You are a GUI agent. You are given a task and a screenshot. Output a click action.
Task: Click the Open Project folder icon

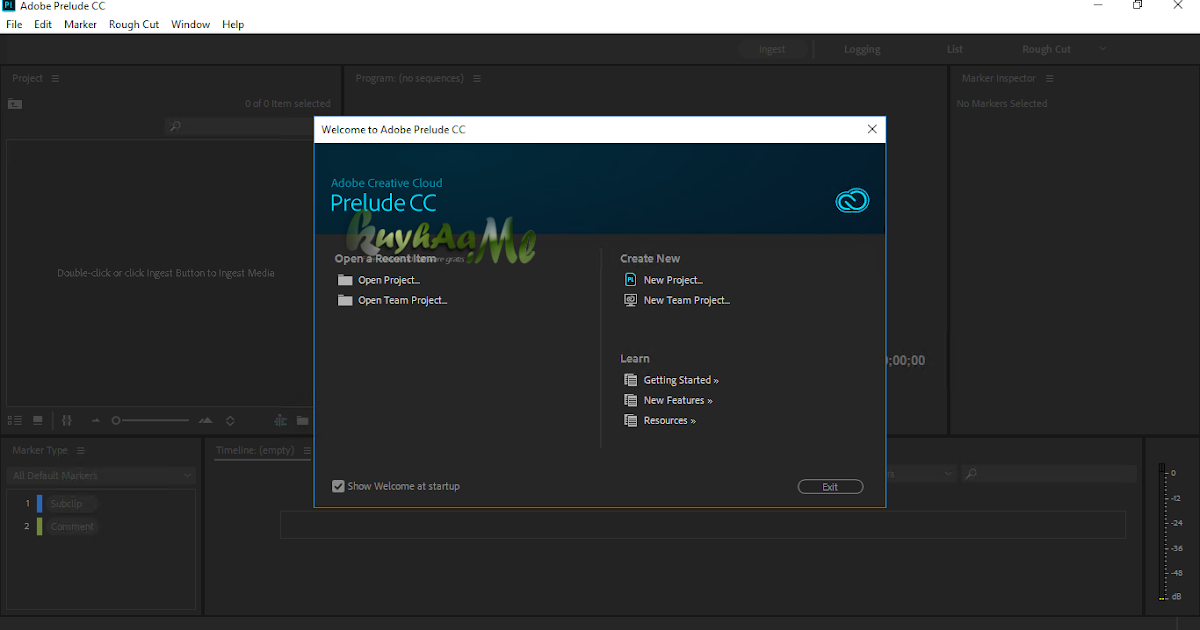(344, 280)
